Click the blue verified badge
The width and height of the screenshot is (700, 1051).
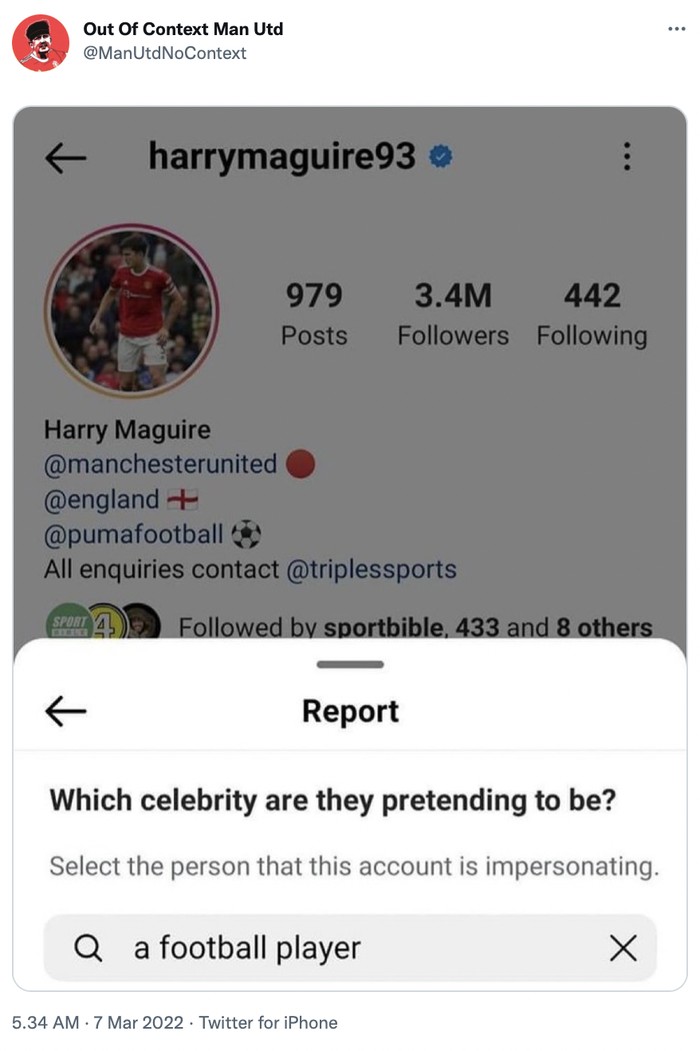pos(440,157)
